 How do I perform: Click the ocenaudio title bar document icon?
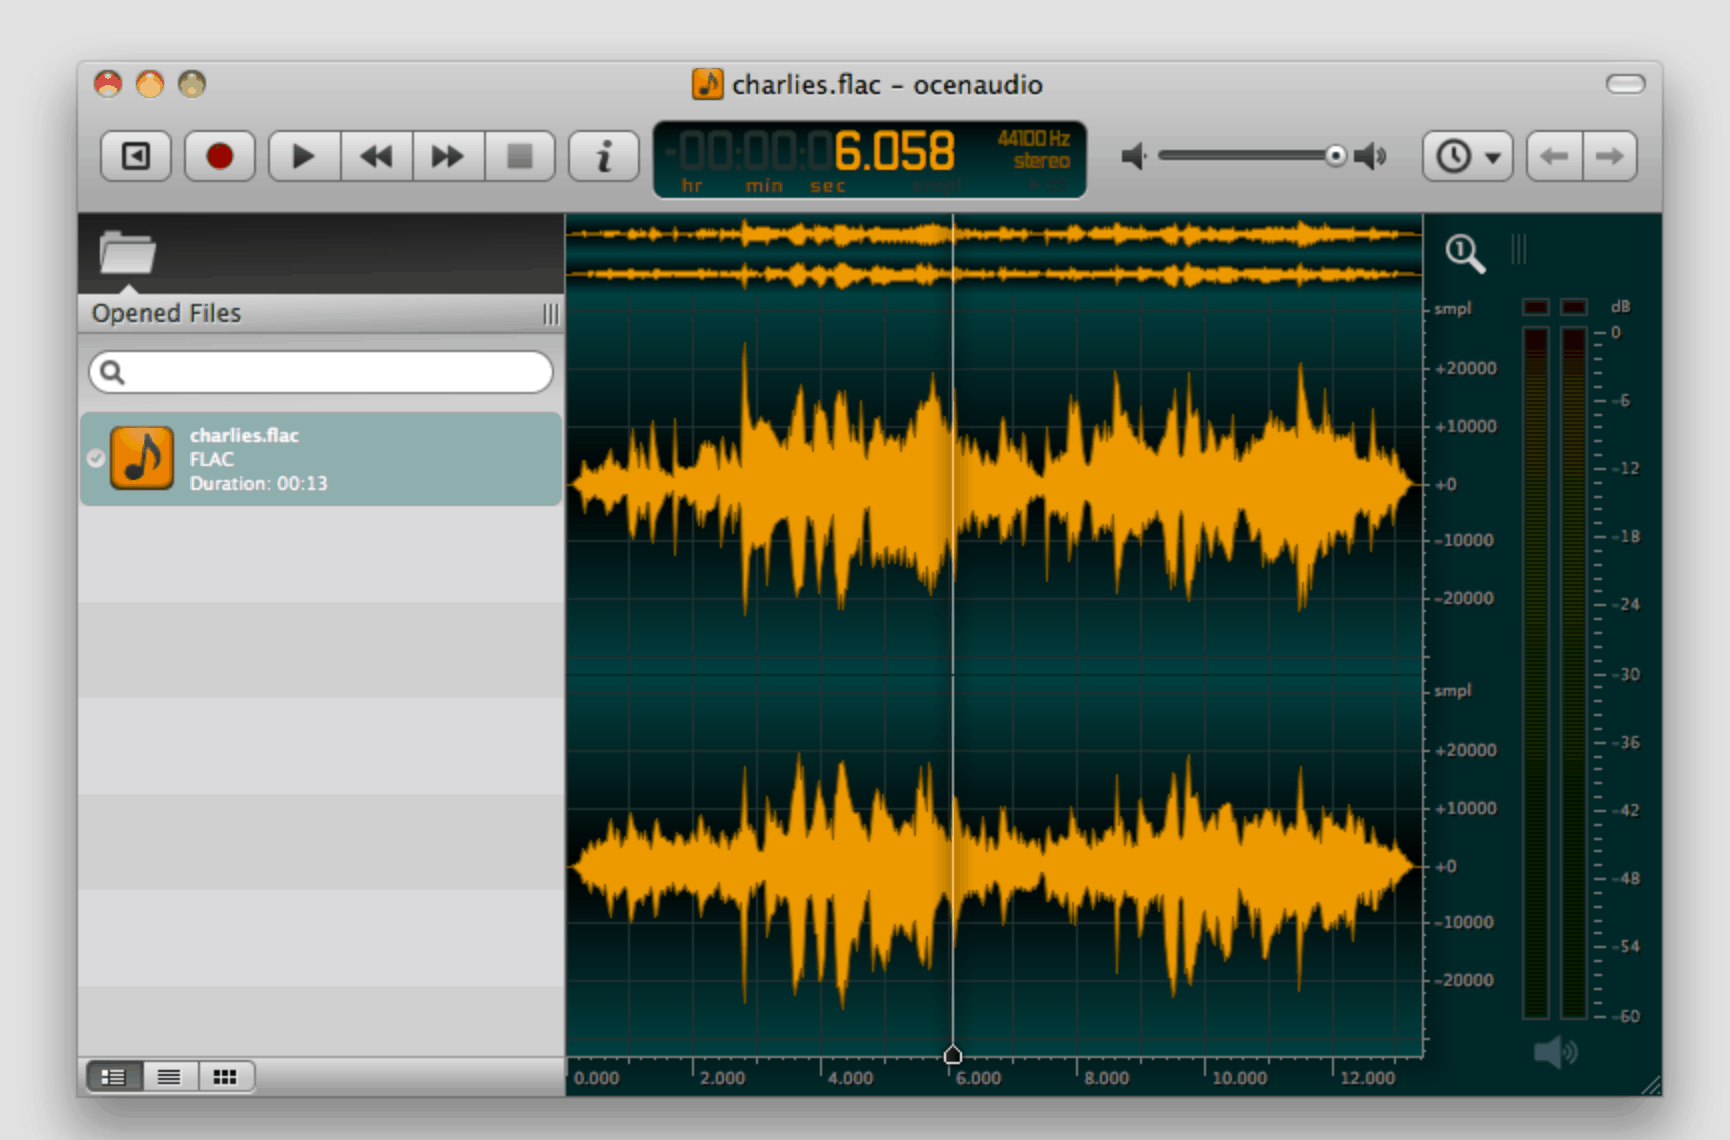tap(708, 84)
